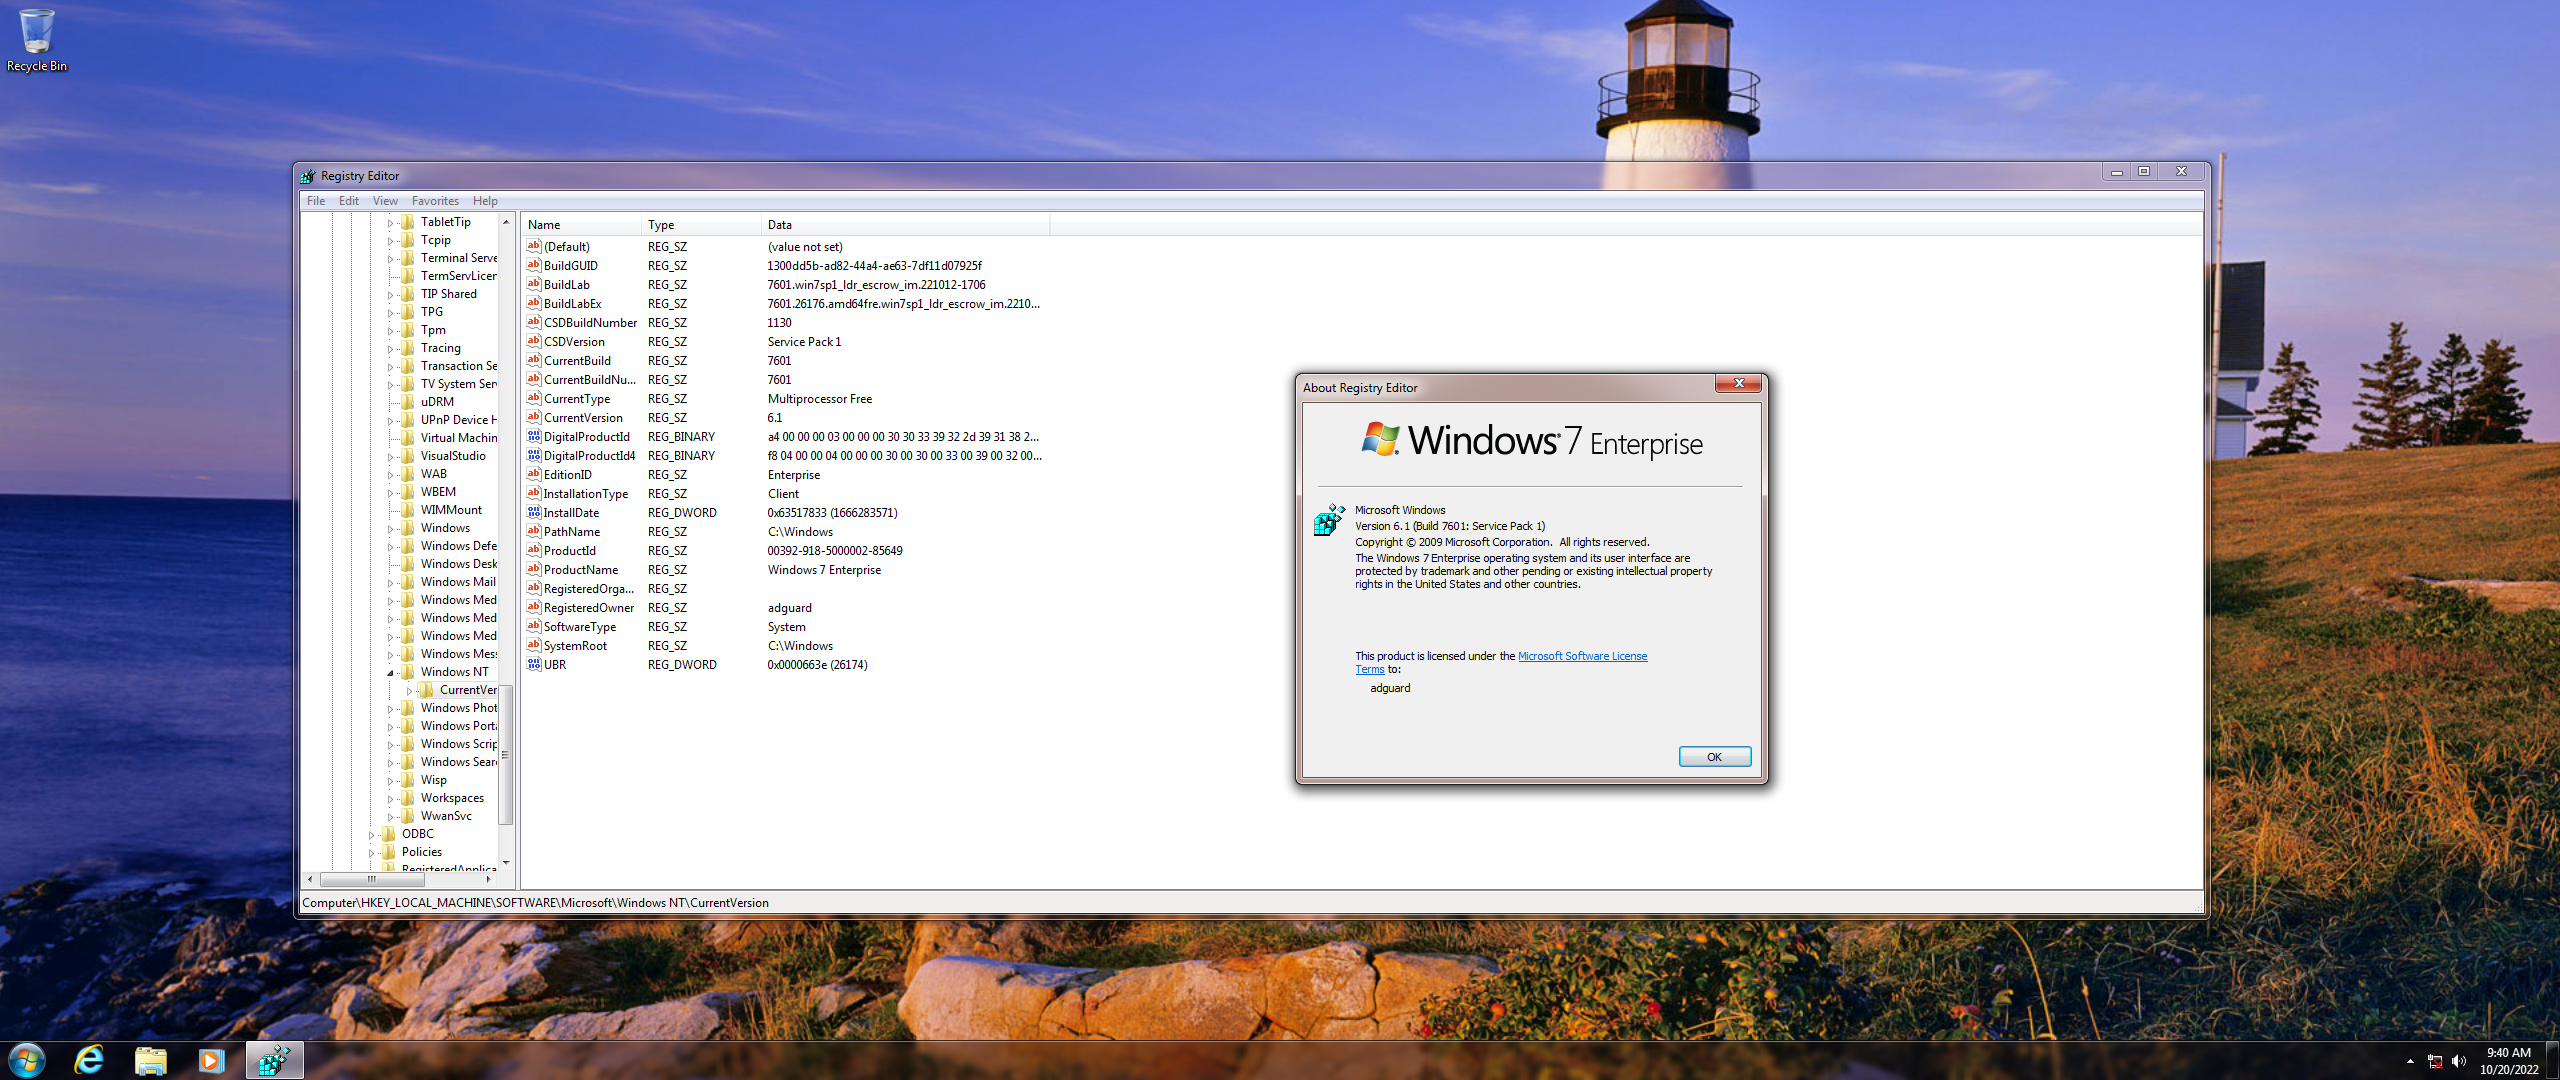This screenshot has width=2560, height=1080.
Task: Select the uDRM key in tree
Action: (437, 402)
